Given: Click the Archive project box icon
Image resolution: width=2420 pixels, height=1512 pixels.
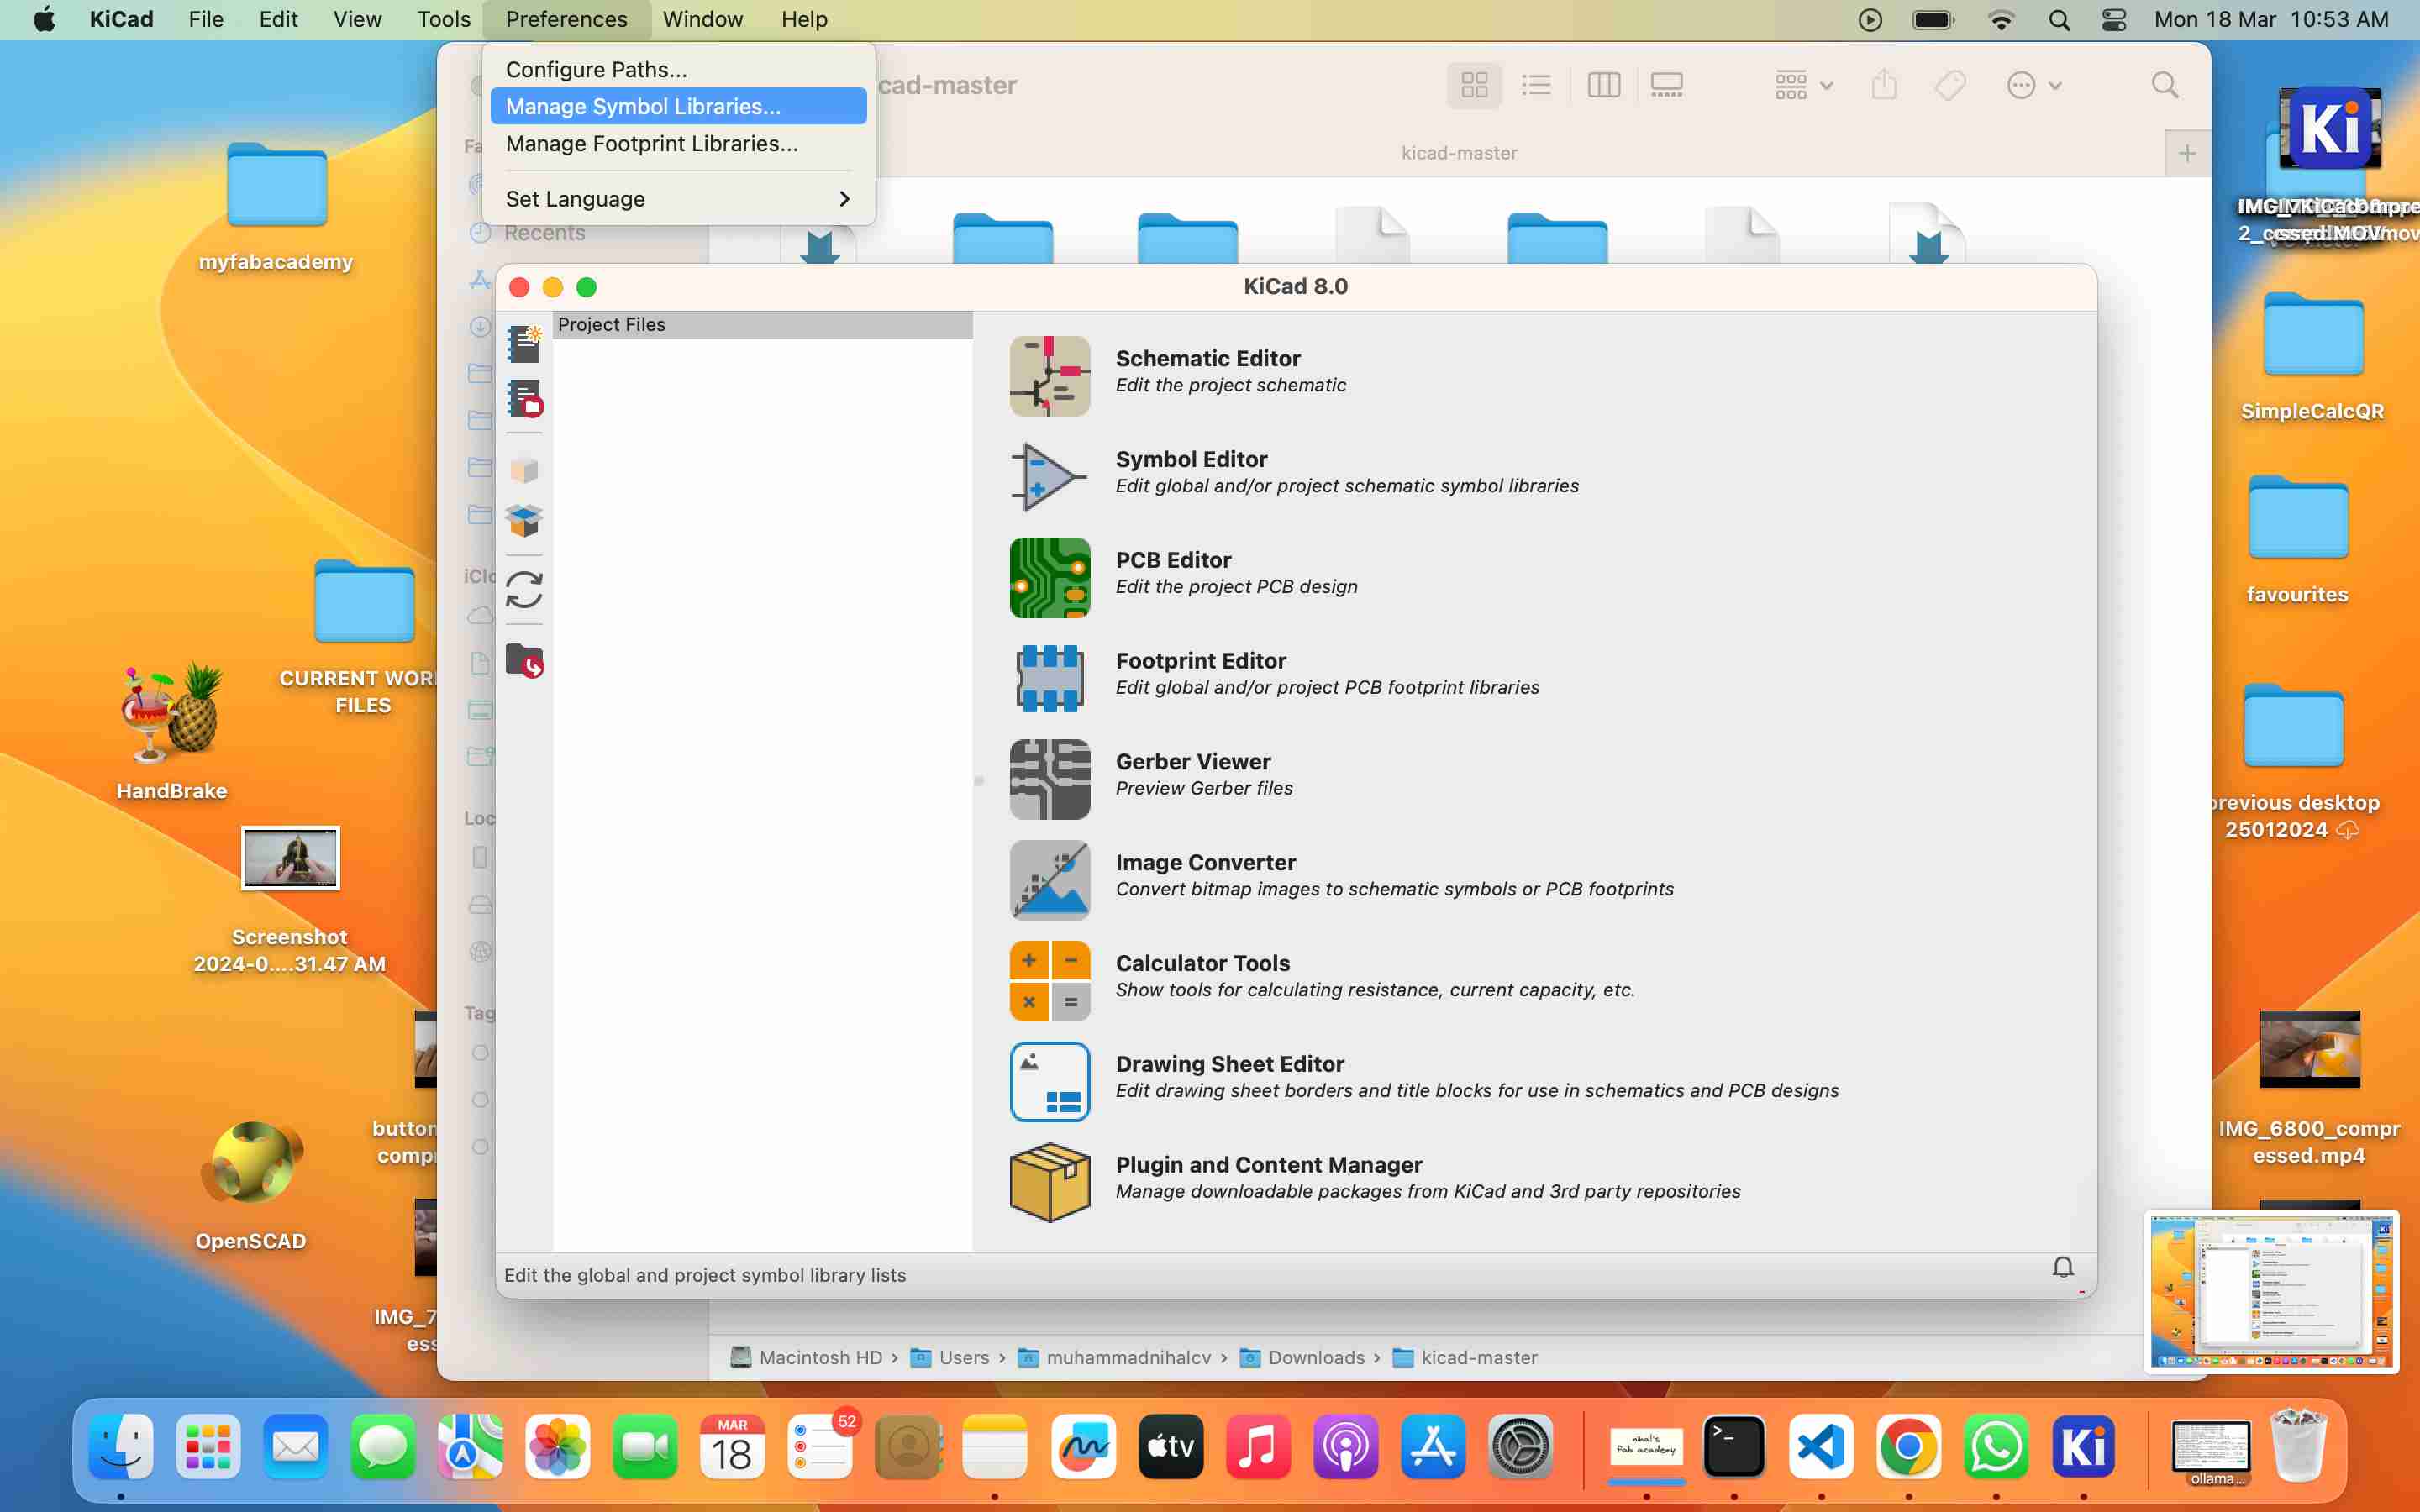Looking at the screenshot, I should tap(524, 470).
